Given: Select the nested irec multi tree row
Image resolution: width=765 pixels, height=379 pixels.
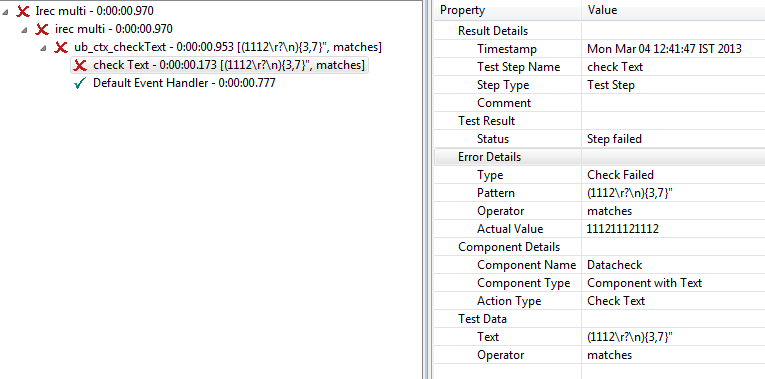Looking at the screenshot, I should pyautogui.click(x=113, y=29).
